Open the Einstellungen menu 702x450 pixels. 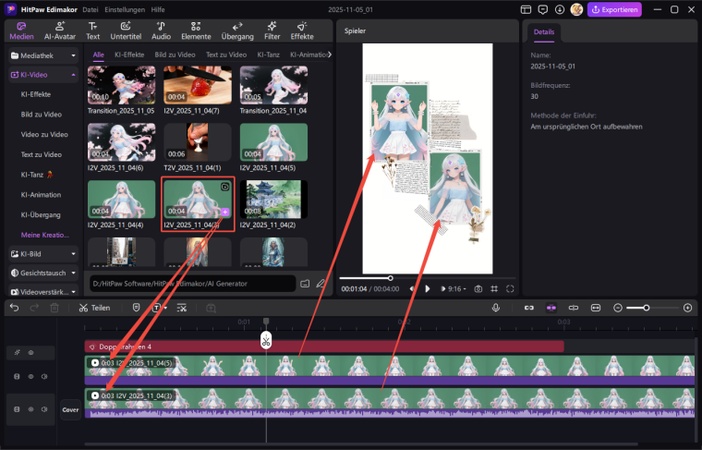click(x=124, y=9)
